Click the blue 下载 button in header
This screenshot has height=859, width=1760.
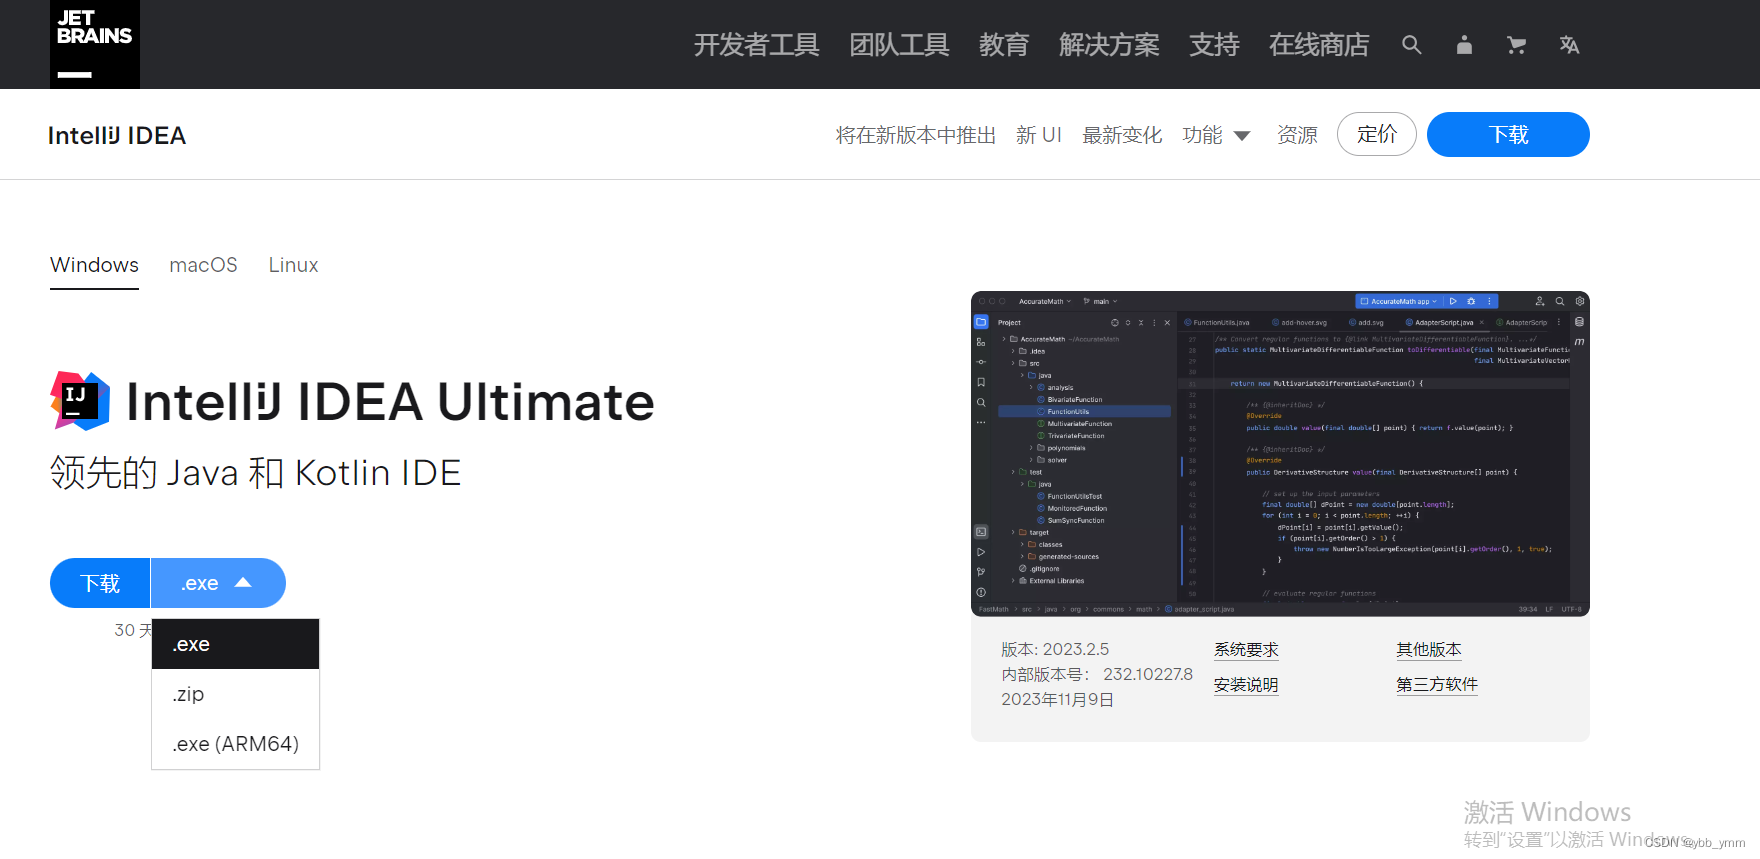[1508, 134]
